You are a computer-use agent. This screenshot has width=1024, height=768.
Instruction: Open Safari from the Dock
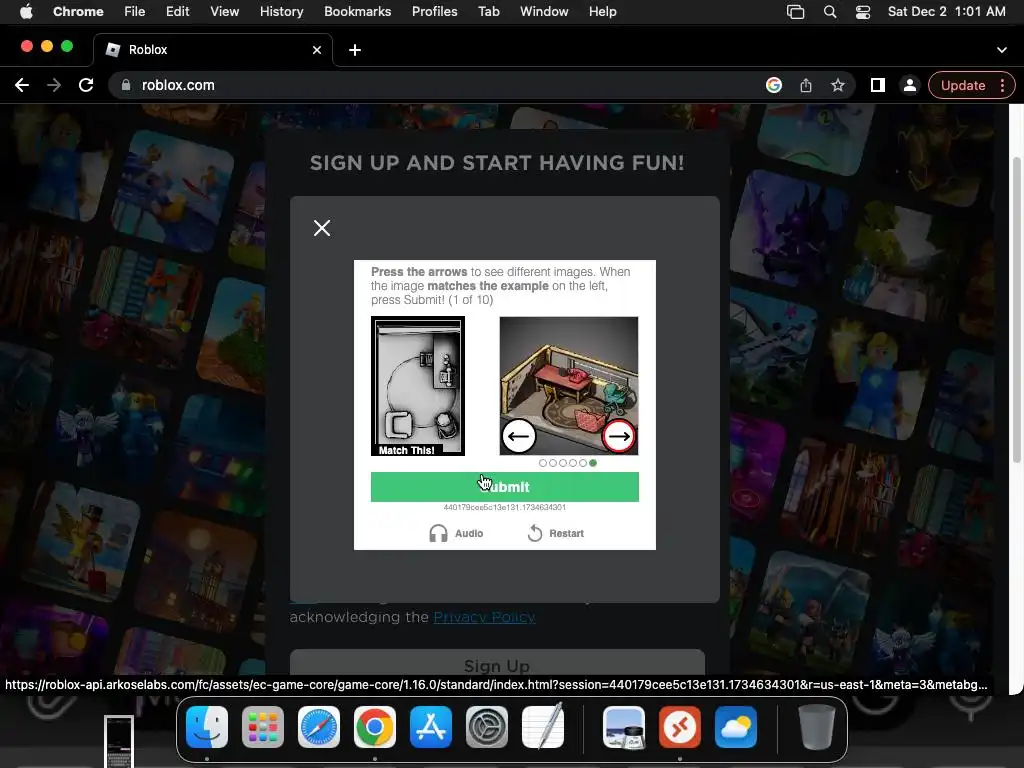319,727
